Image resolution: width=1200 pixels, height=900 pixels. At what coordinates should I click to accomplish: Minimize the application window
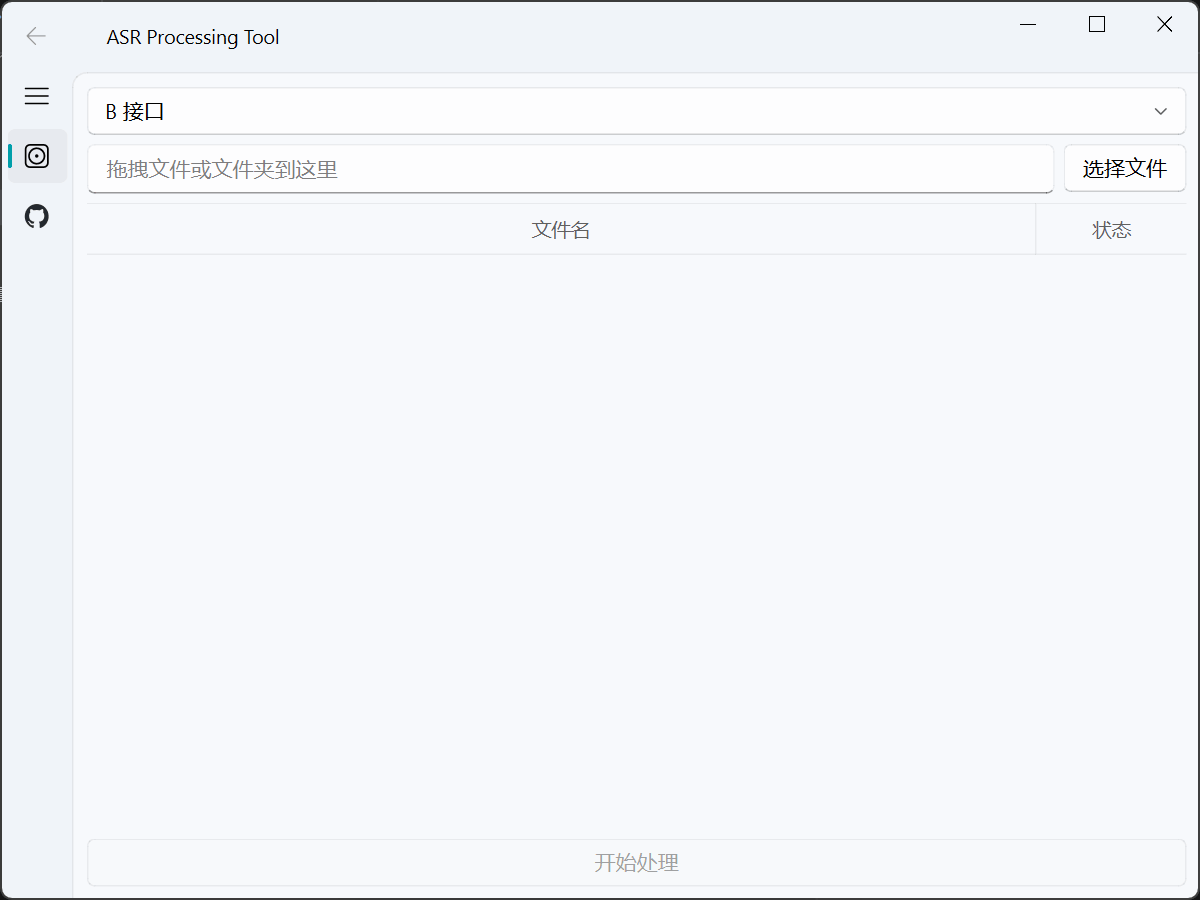[1029, 25]
